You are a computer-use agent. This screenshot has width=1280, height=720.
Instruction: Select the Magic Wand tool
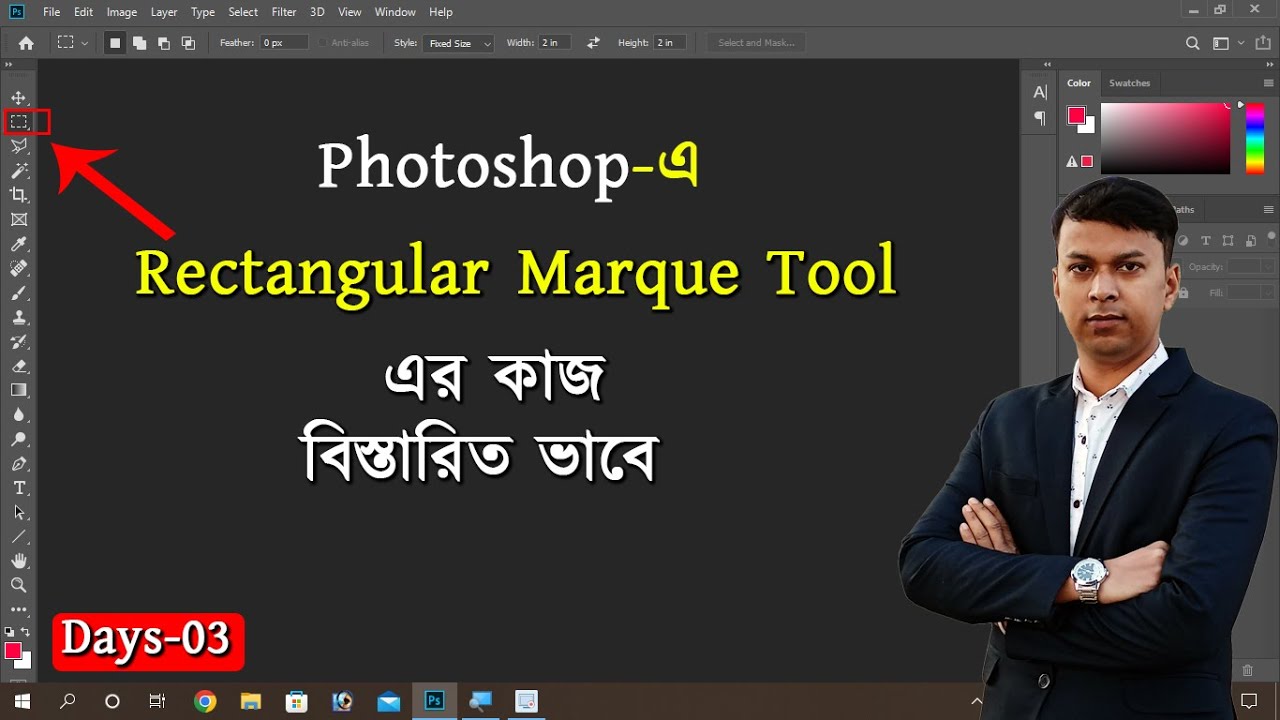coord(19,171)
